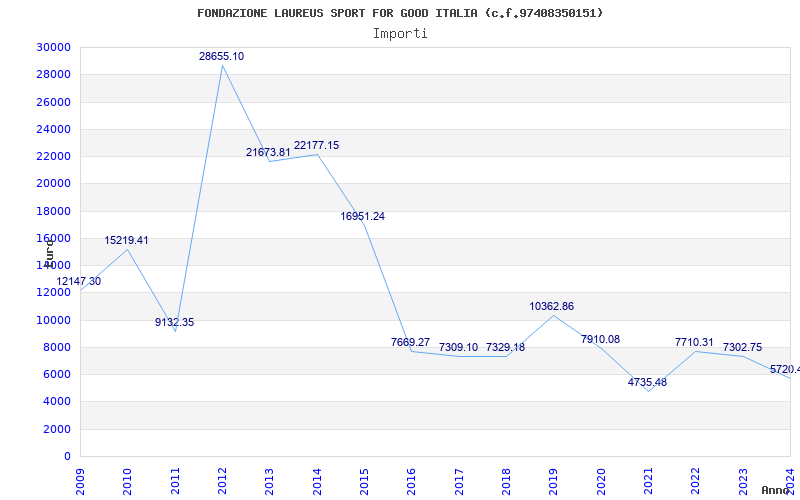Click the 22000 y-axis value

click(54, 156)
